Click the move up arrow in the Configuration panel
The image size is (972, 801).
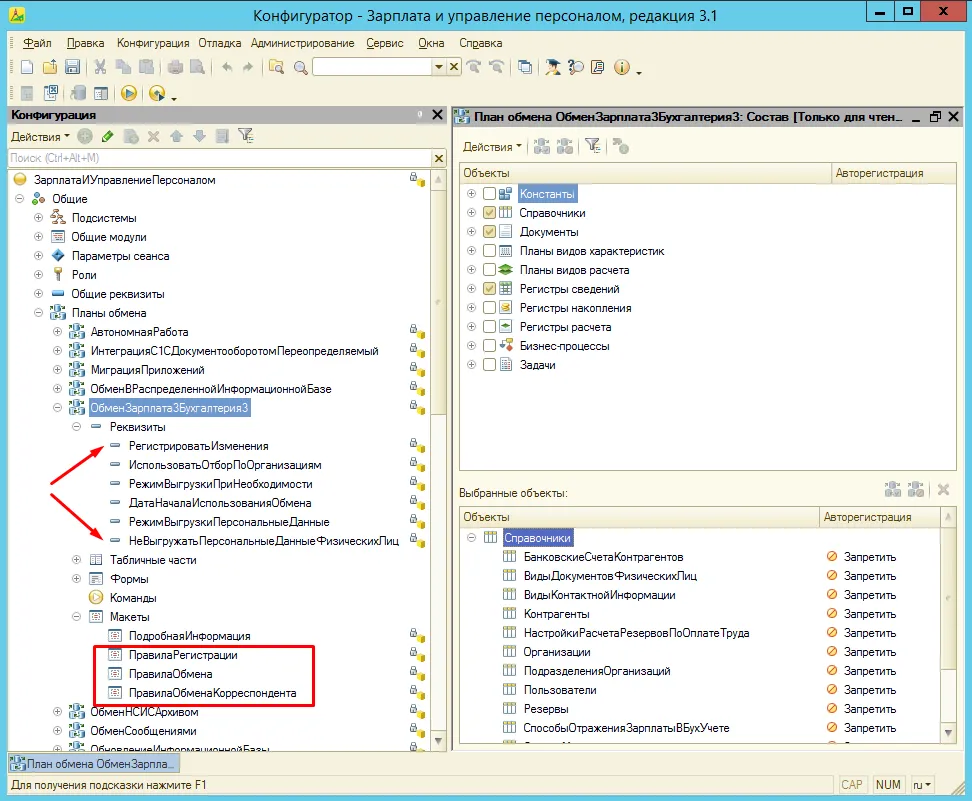(x=177, y=136)
